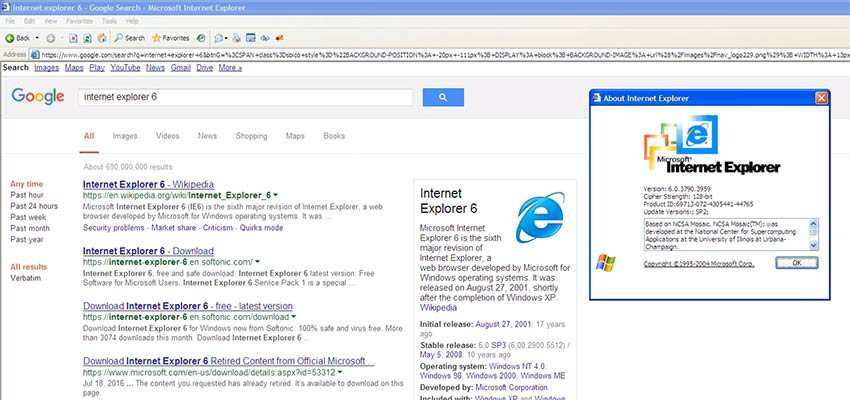Click the green Back arrow icon
The image size is (850, 400).
coord(10,37)
